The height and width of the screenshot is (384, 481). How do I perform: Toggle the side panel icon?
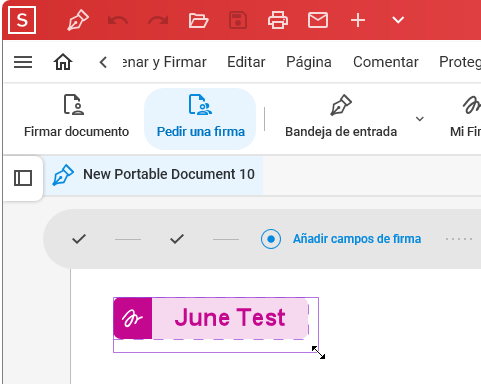point(23,178)
